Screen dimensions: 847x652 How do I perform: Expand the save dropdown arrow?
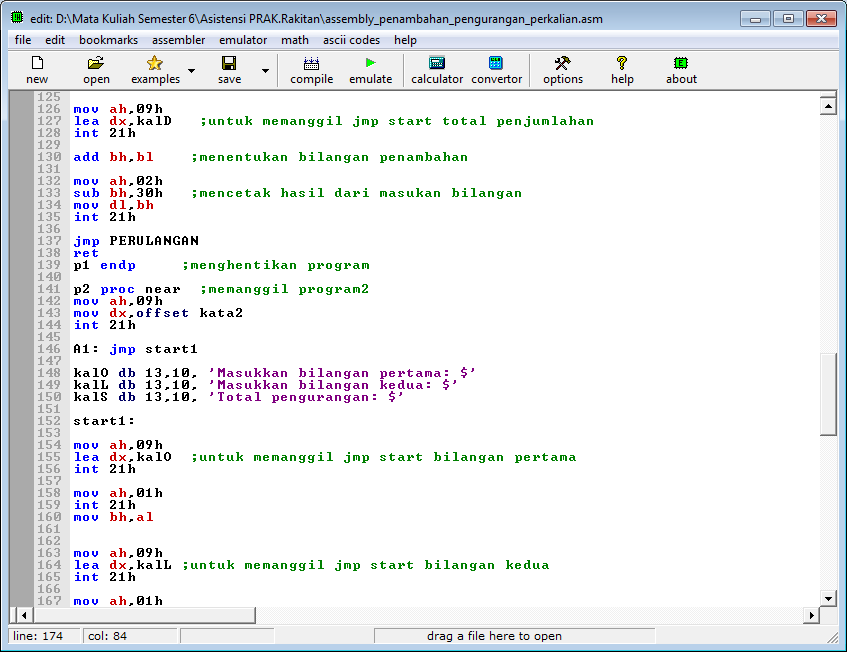(265, 71)
